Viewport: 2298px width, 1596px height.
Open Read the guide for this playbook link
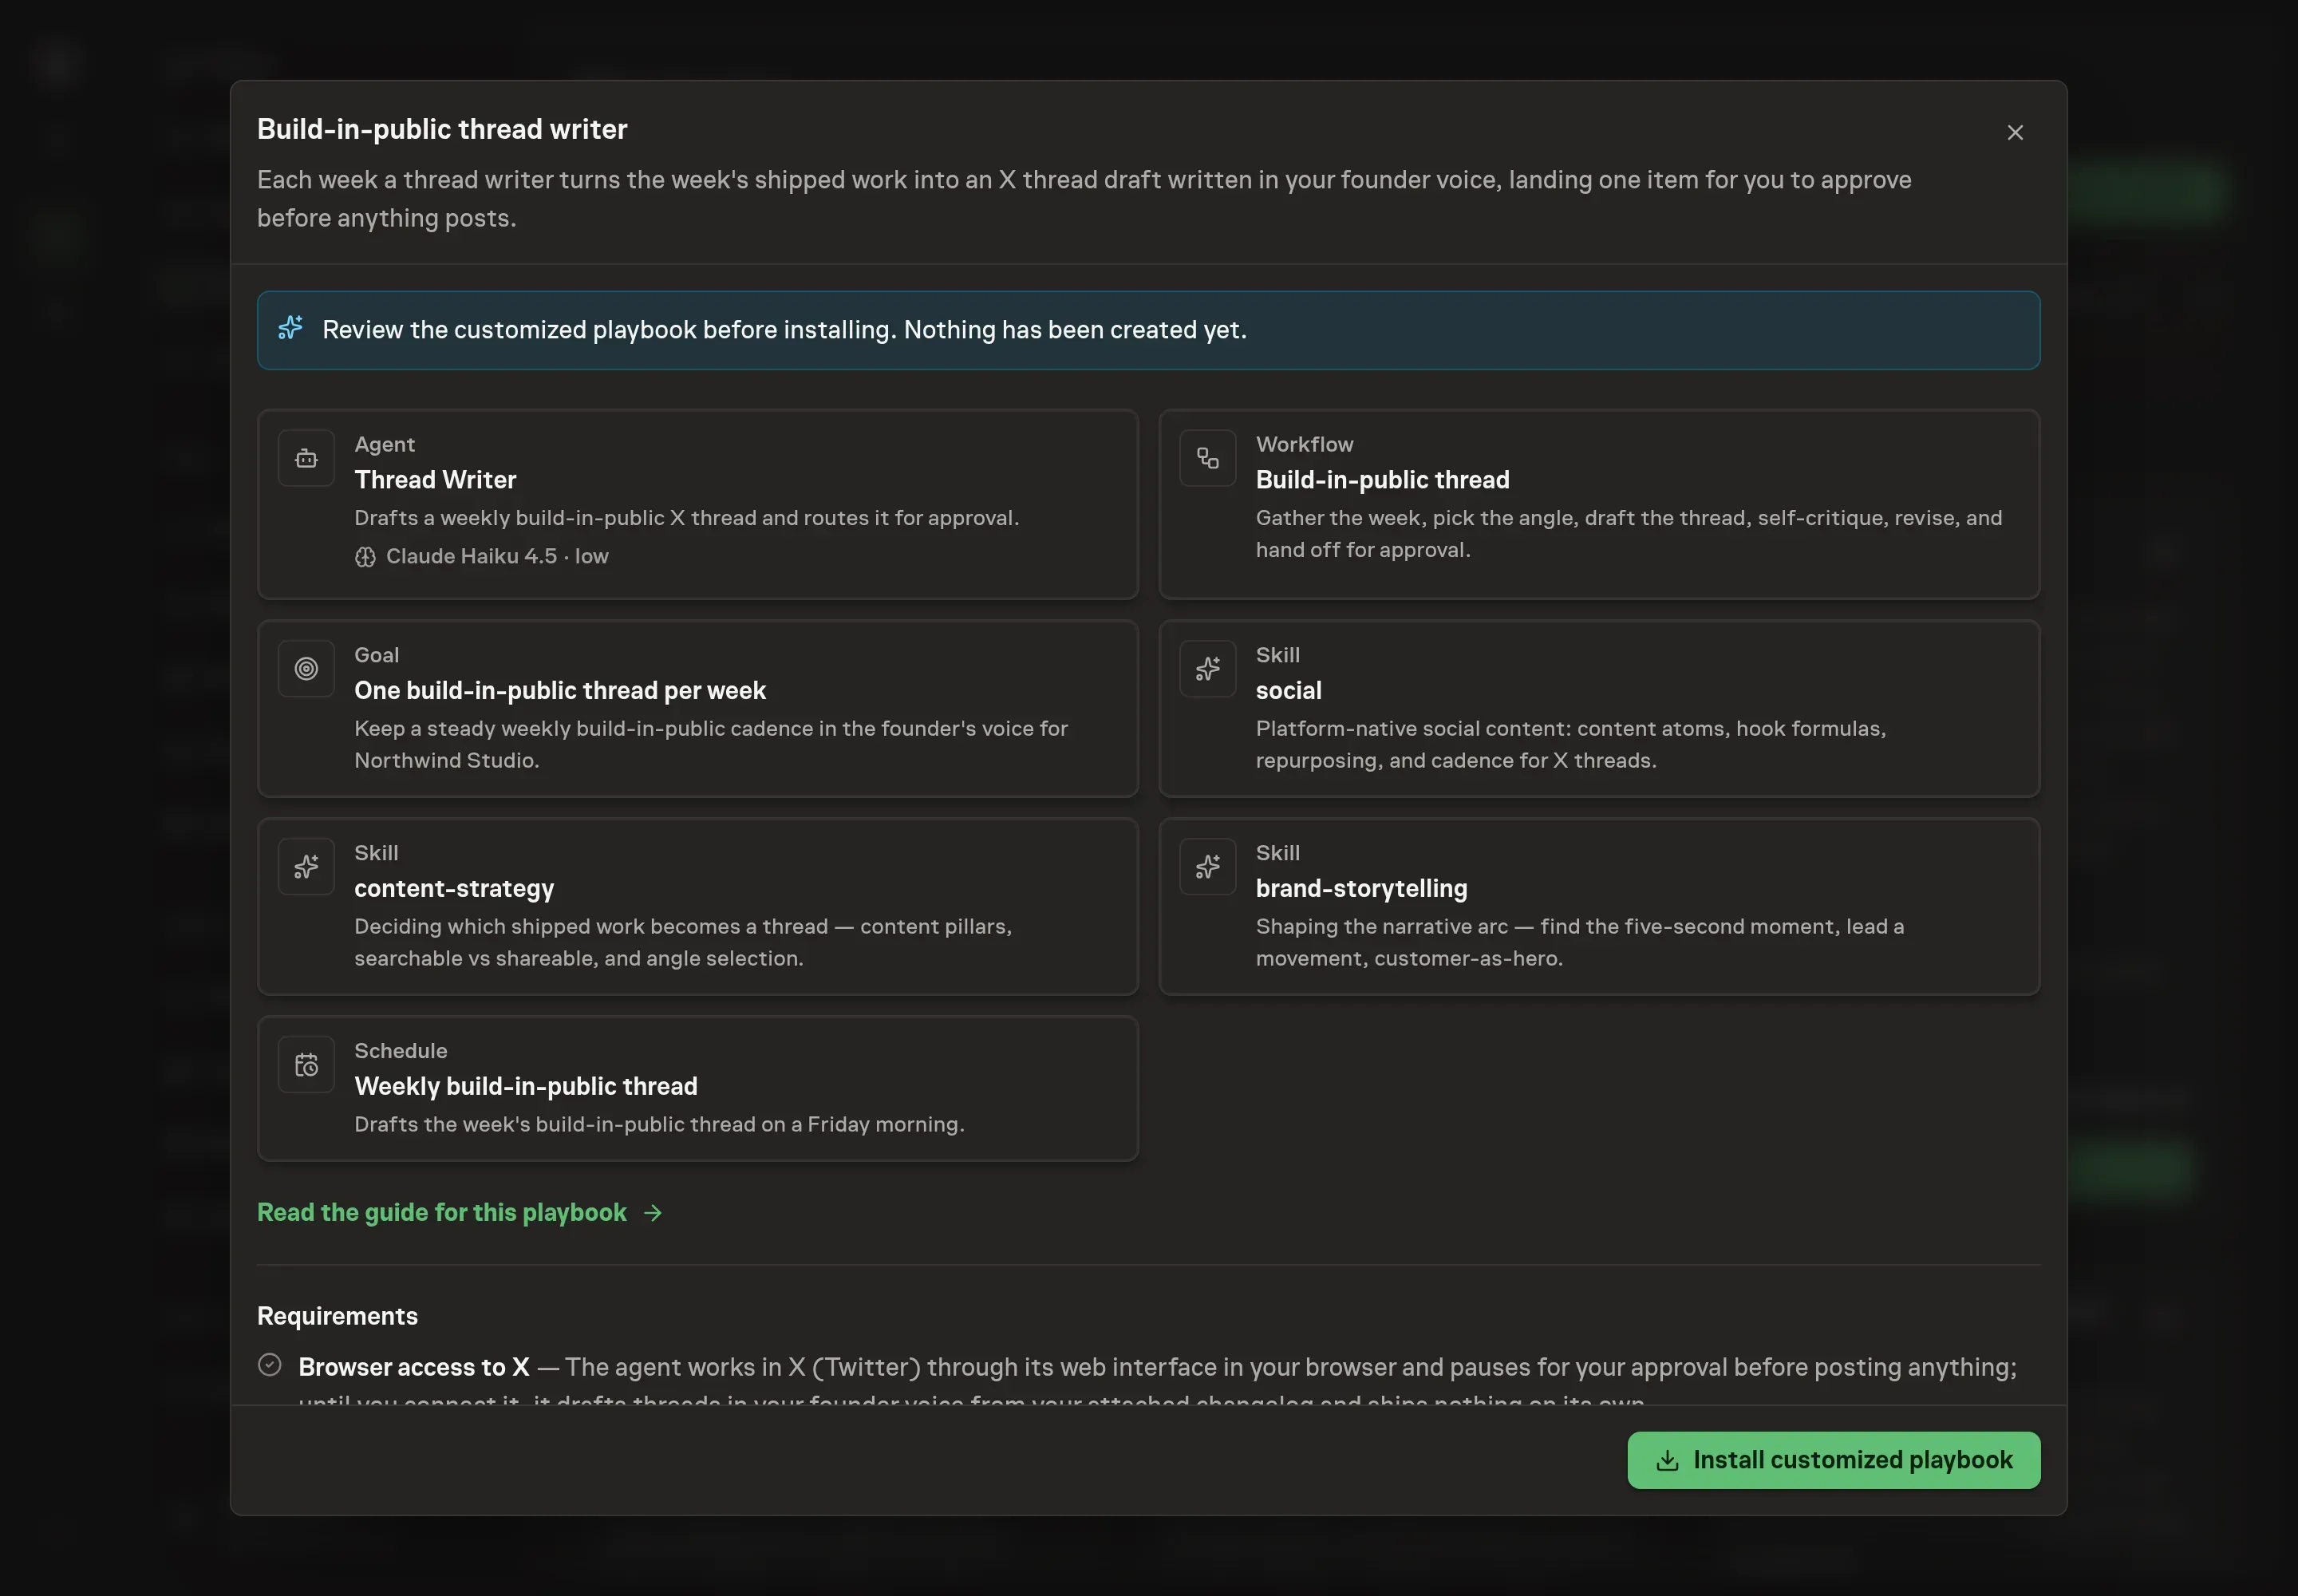point(459,1213)
